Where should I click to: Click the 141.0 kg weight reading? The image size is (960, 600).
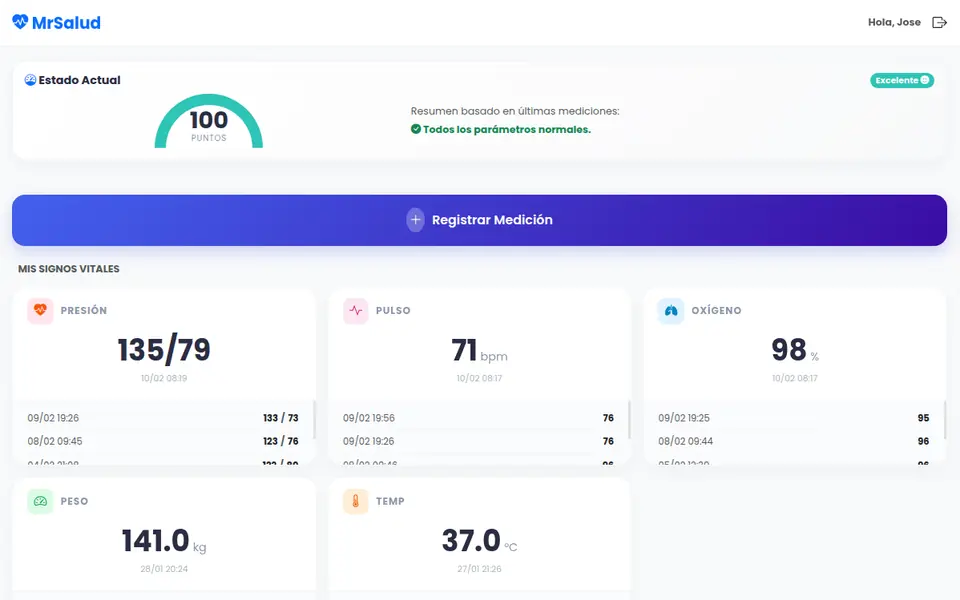click(164, 541)
